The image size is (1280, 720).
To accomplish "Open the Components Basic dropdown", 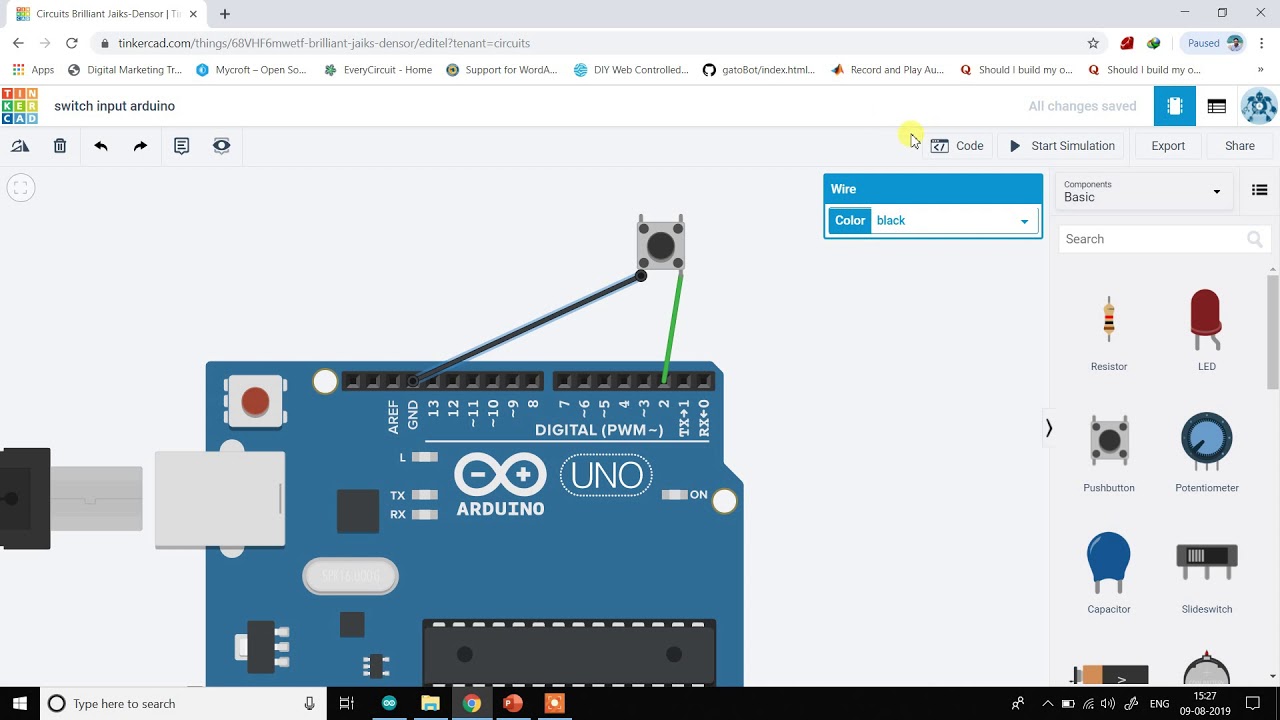I will [x=1142, y=191].
